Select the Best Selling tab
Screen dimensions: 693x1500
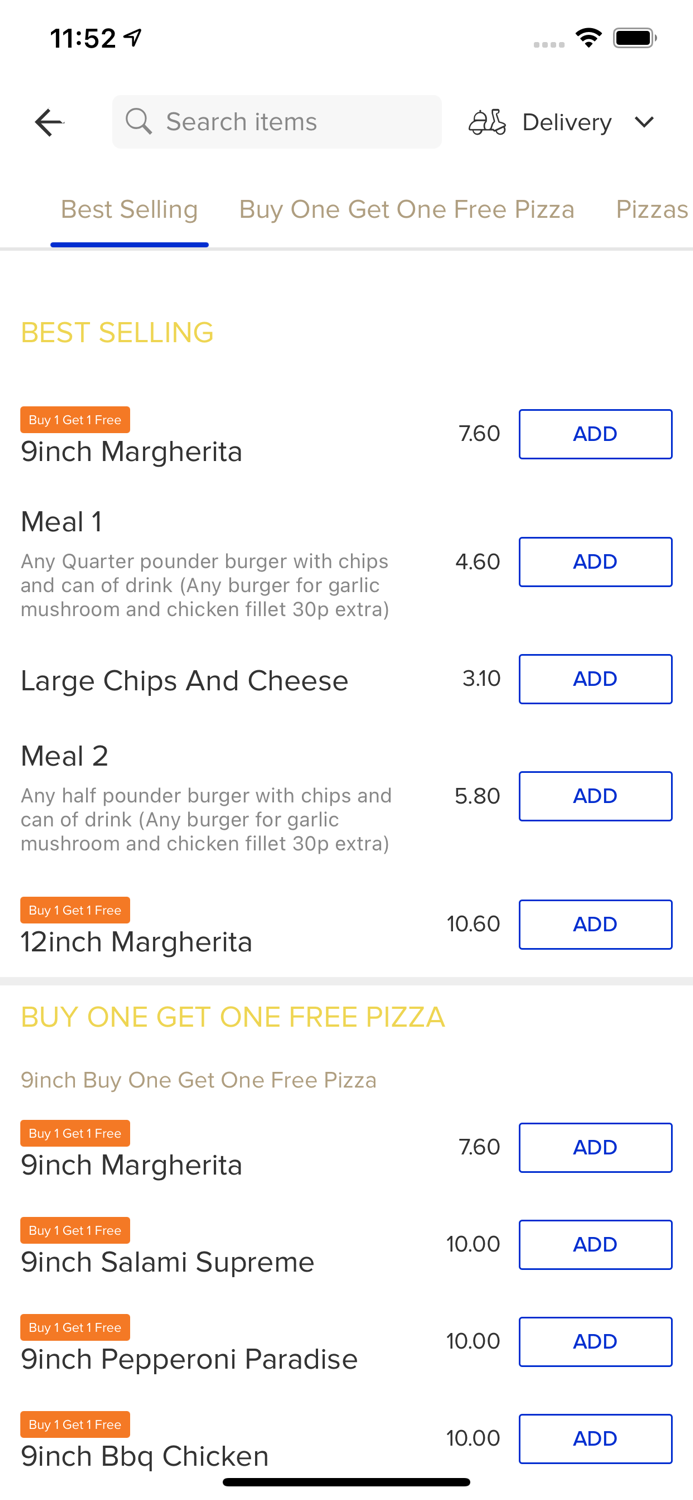coord(129,210)
